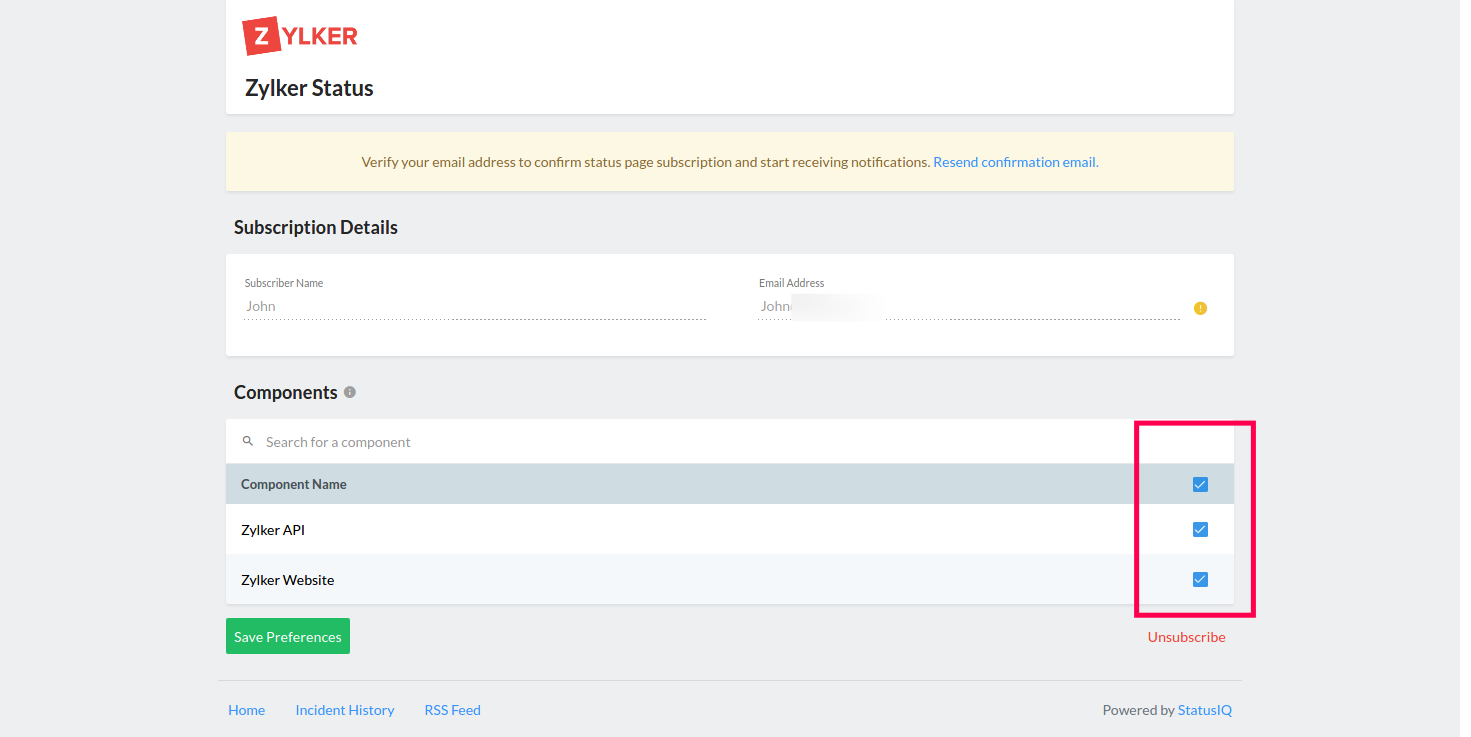Open the StatusIQ link
The height and width of the screenshot is (737, 1471).
point(1205,710)
